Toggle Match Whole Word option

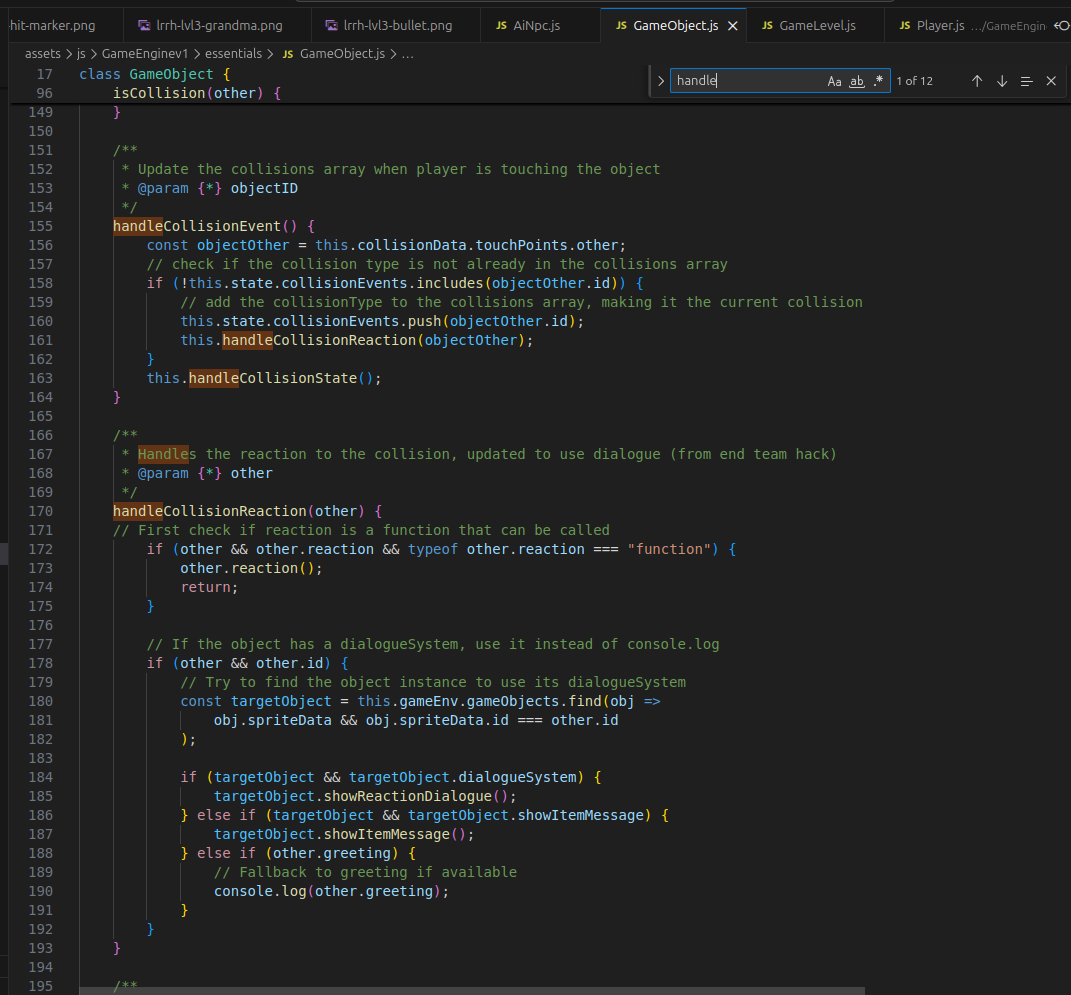(857, 81)
